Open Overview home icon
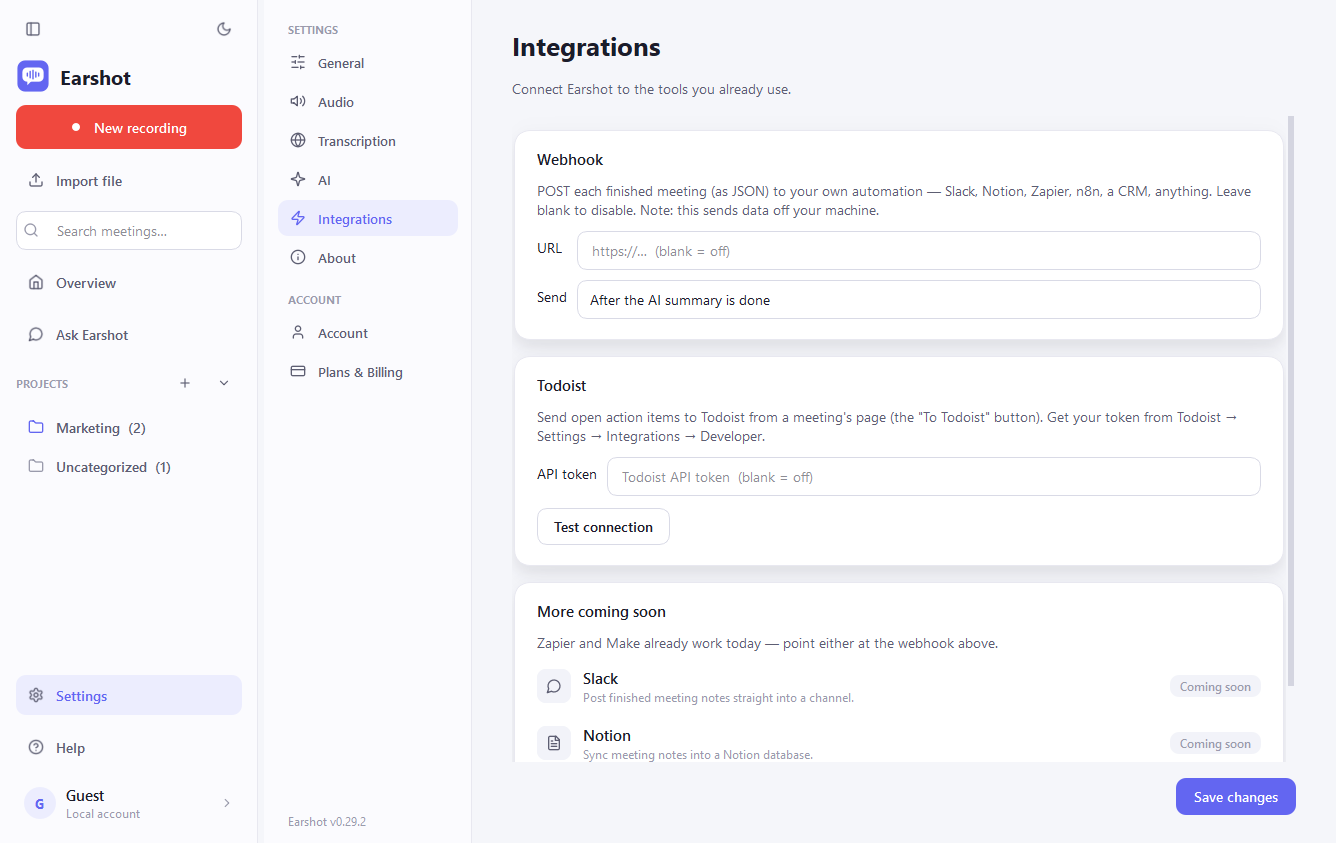The height and width of the screenshot is (843, 1336). (36, 283)
